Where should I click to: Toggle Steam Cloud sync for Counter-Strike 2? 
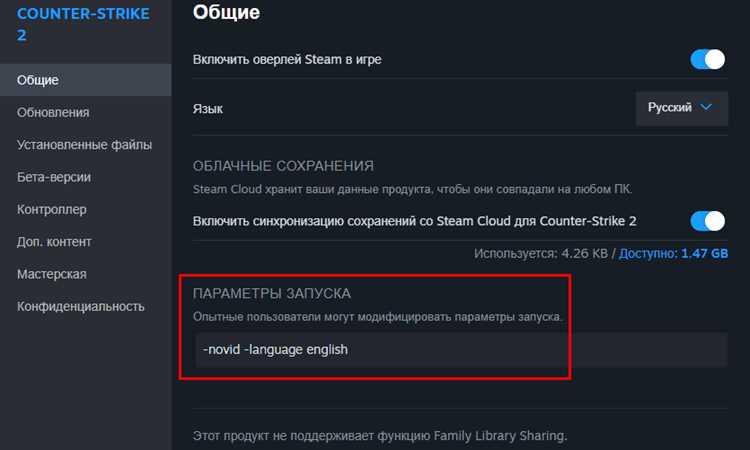(x=707, y=221)
